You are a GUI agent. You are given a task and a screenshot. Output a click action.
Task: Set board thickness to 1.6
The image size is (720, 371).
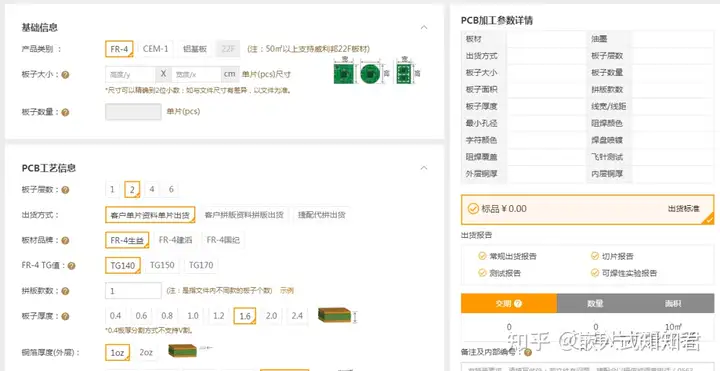(245, 316)
